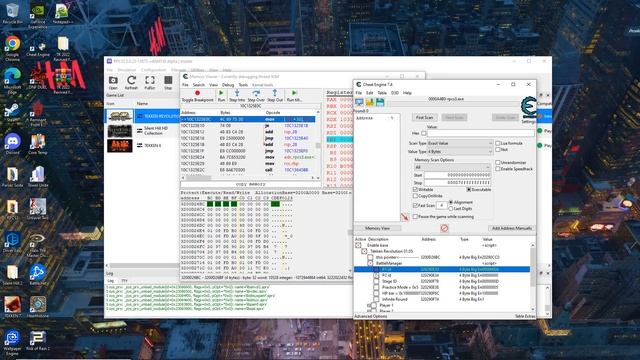This screenshot has width=640, height=360.
Task: Toggle the Enable base script checkbox
Action: point(358,245)
